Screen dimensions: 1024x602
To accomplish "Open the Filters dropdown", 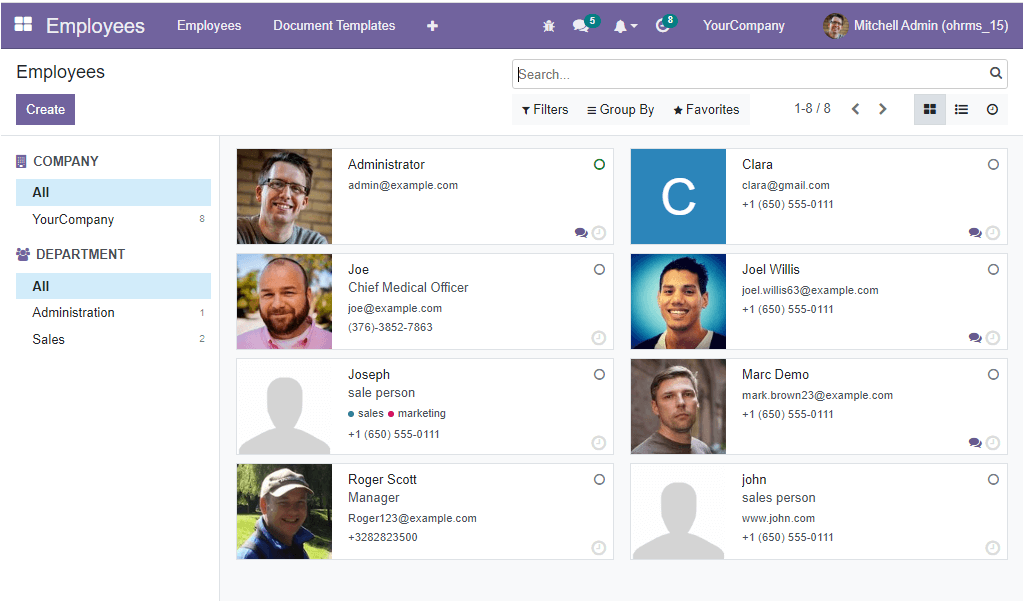I will click(545, 110).
